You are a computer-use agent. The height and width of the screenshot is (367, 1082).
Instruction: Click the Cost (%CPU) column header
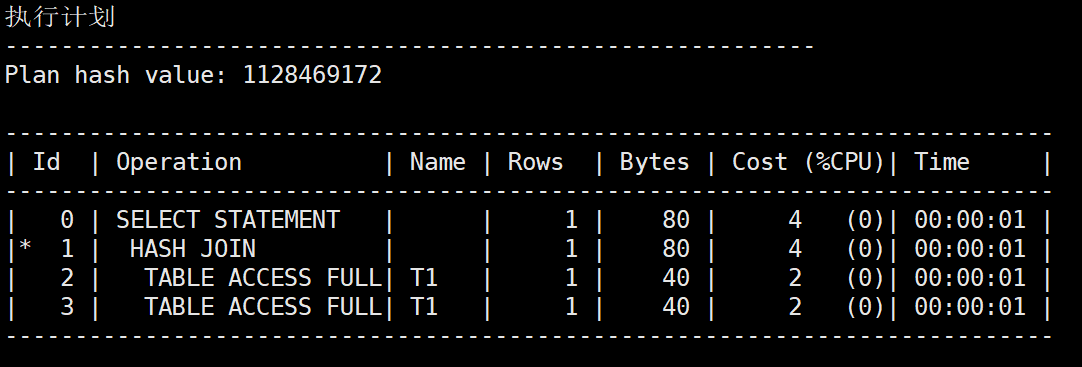coord(808,163)
